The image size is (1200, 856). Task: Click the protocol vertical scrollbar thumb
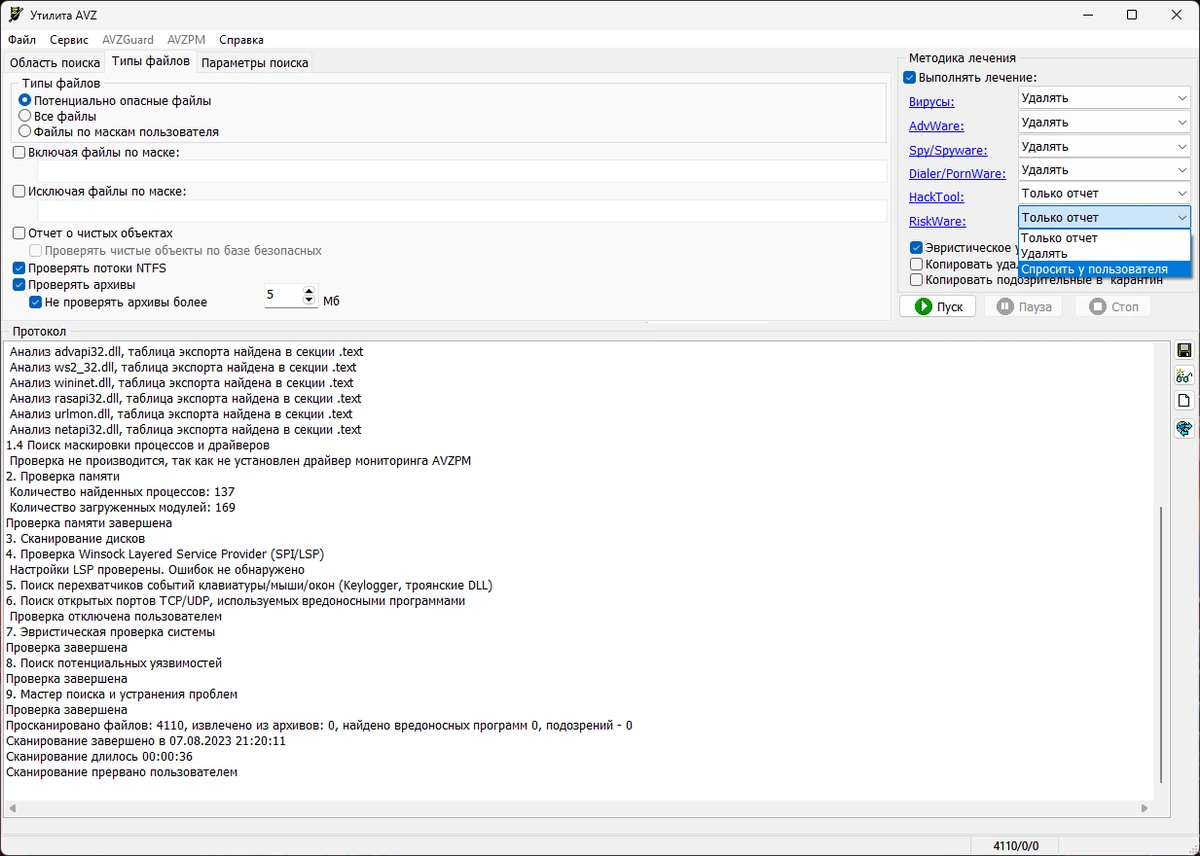click(1160, 644)
